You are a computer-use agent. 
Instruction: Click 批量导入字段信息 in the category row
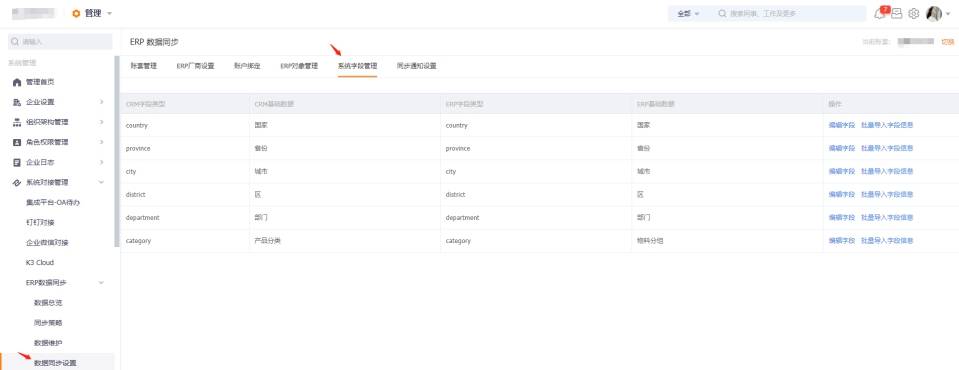pyautogui.click(x=887, y=241)
